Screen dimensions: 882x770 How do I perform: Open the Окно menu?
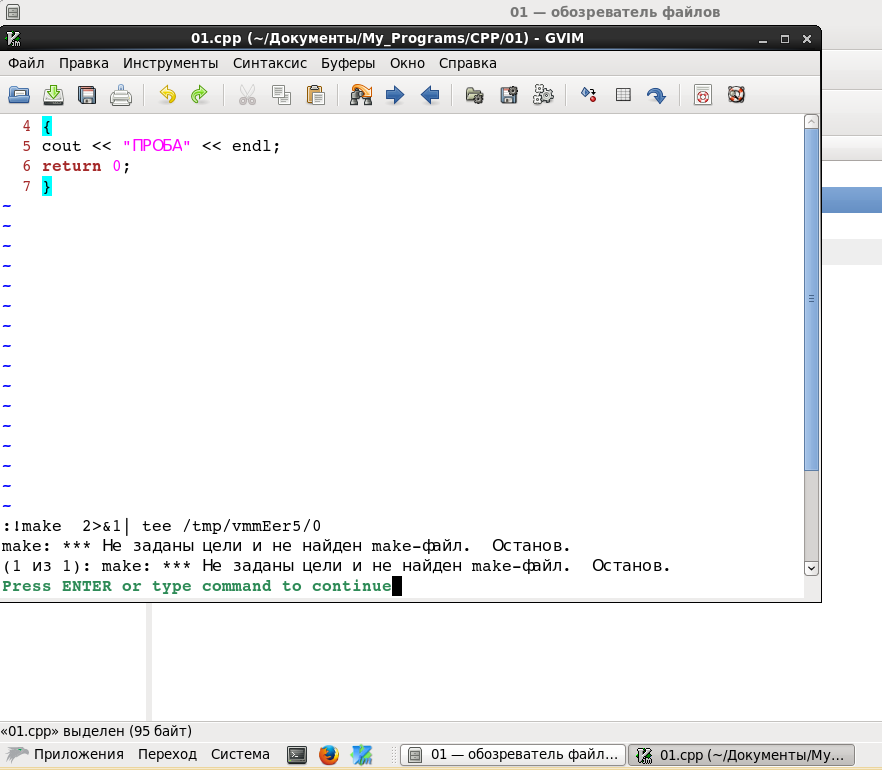pyautogui.click(x=407, y=63)
